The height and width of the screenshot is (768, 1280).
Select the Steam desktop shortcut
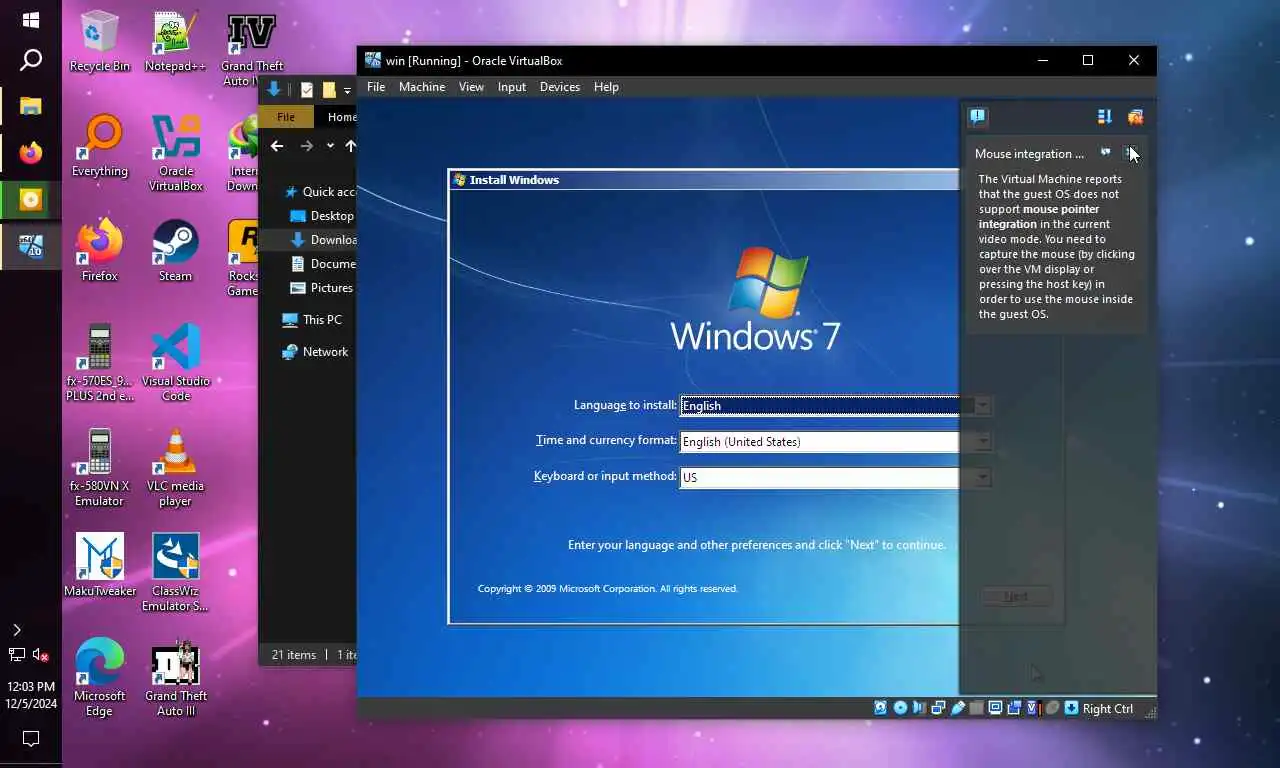pyautogui.click(x=175, y=251)
